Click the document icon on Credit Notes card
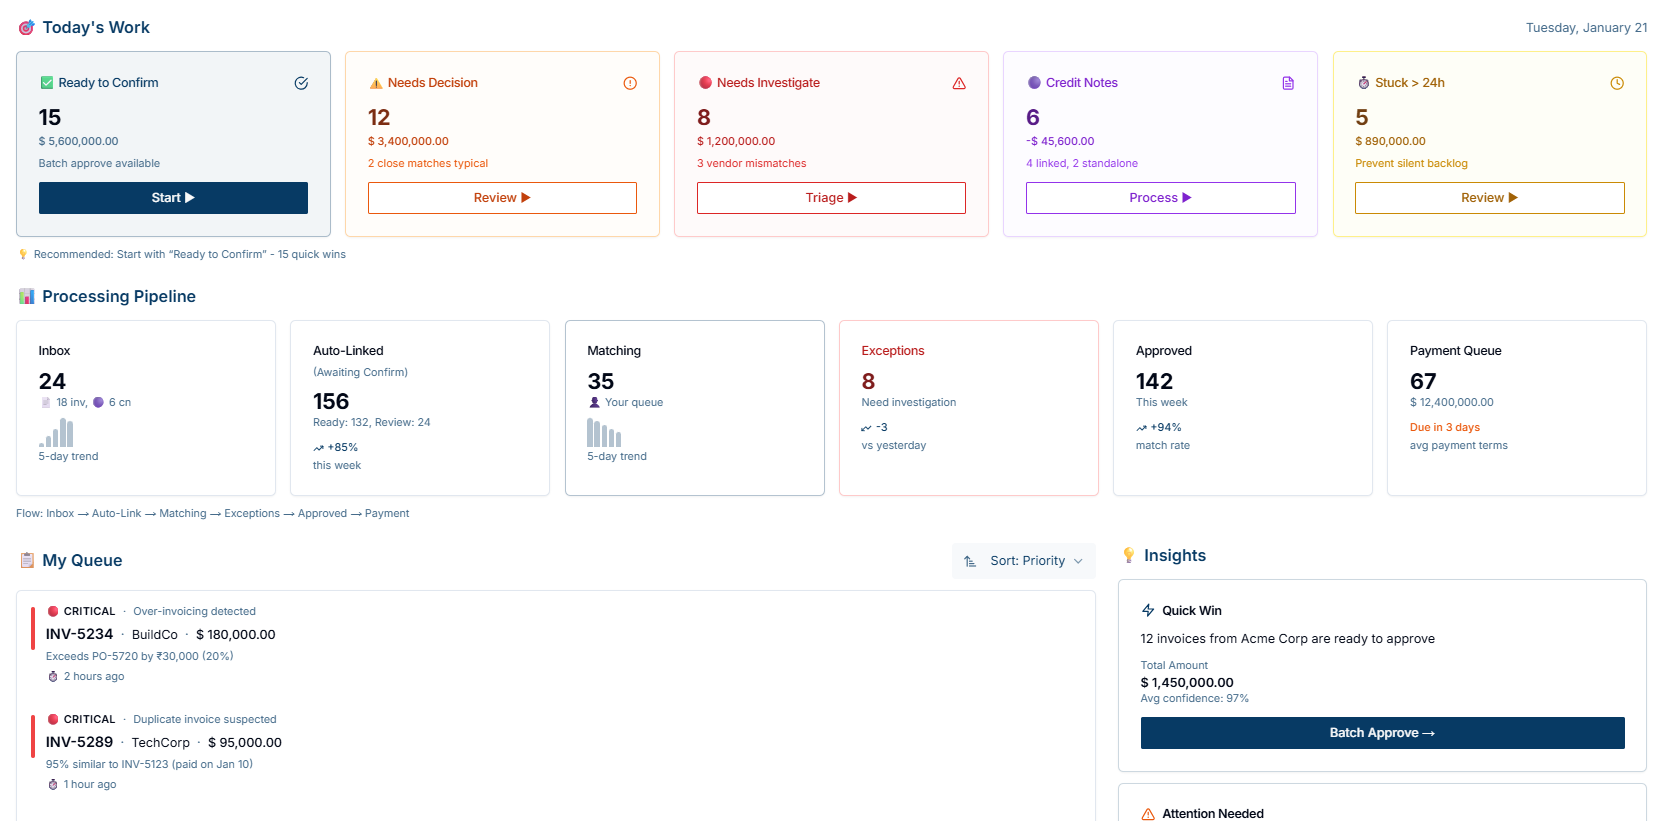Image resolution: width=1660 pixels, height=821 pixels. click(1288, 83)
